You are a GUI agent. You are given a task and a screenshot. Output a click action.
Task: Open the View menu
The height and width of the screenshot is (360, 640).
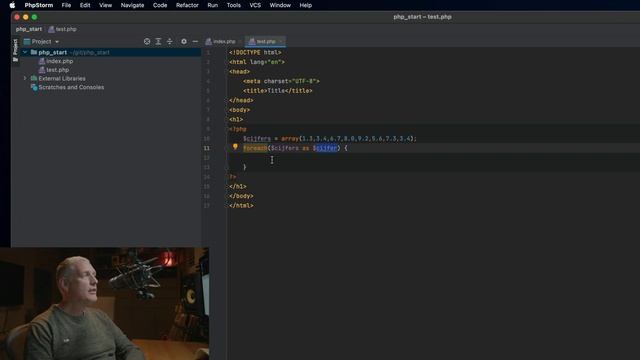click(x=105, y=5)
